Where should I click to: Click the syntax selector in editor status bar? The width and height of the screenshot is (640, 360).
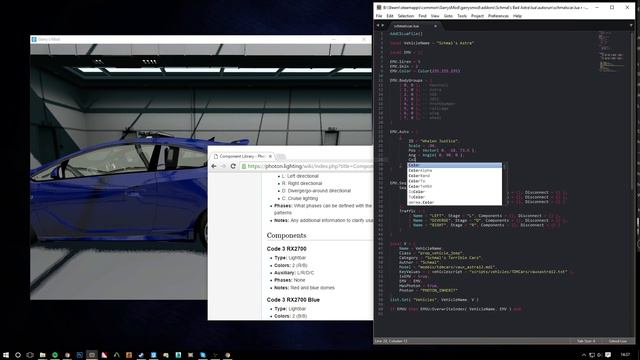[x=618, y=341]
